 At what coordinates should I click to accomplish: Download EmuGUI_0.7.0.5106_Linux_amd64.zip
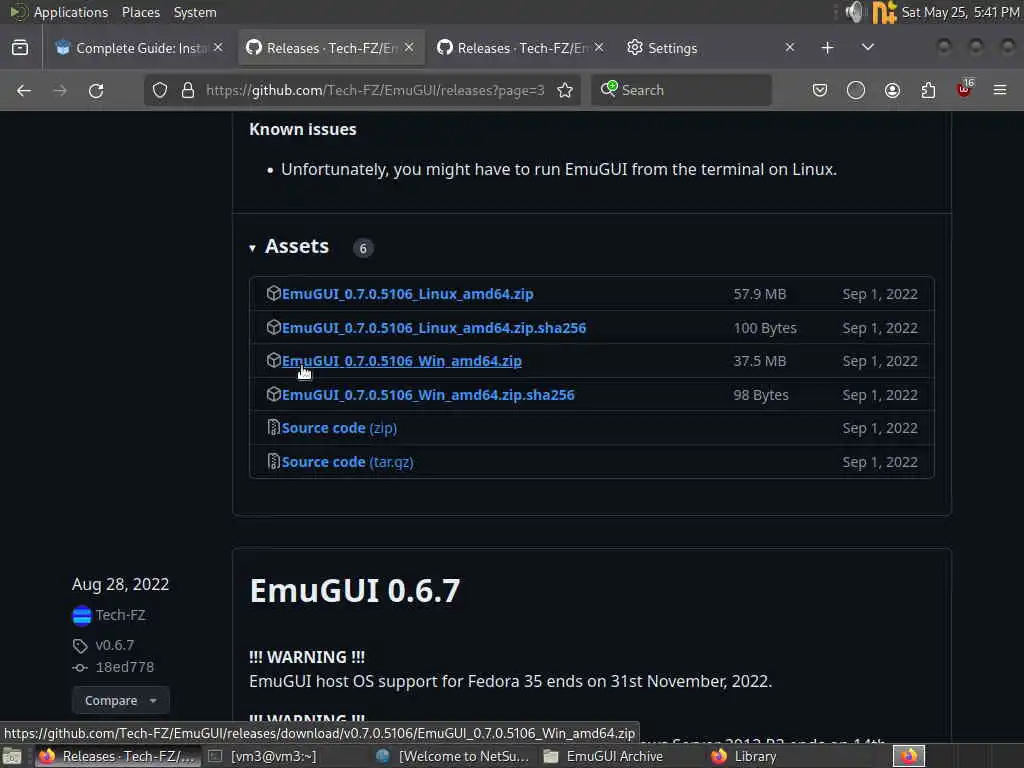tap(408, 294)
